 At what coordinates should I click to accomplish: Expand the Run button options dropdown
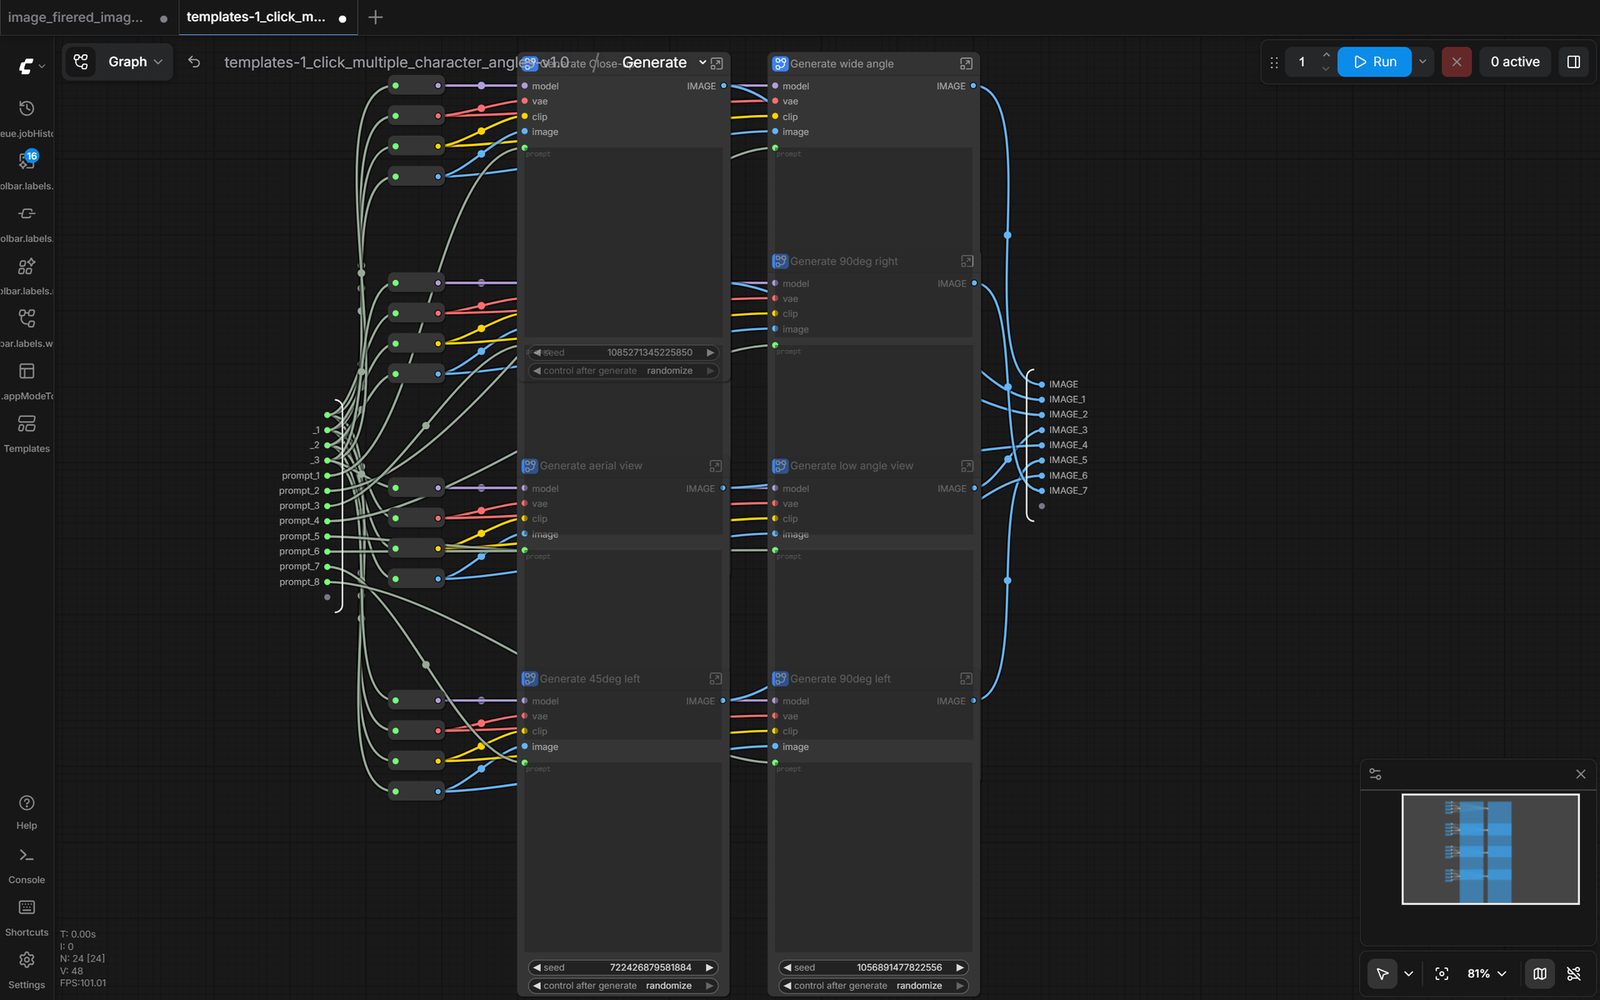click(1423, 62)
